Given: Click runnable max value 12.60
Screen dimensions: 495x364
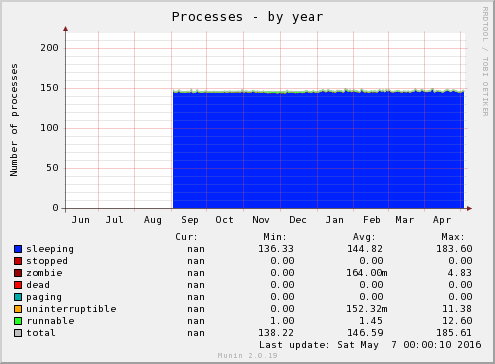Looking at the screenshot, I should click(x=457, y=321).
